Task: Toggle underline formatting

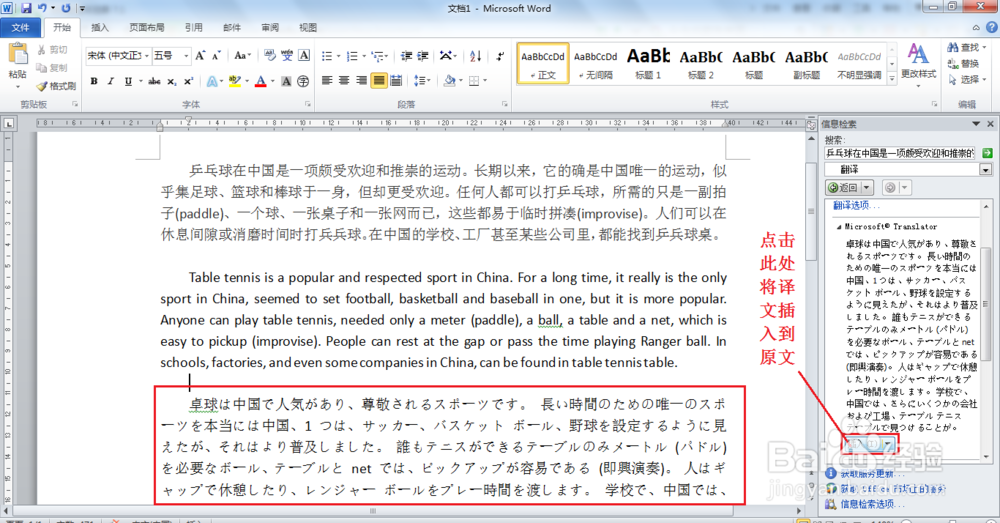Action: tap(128, 81)
